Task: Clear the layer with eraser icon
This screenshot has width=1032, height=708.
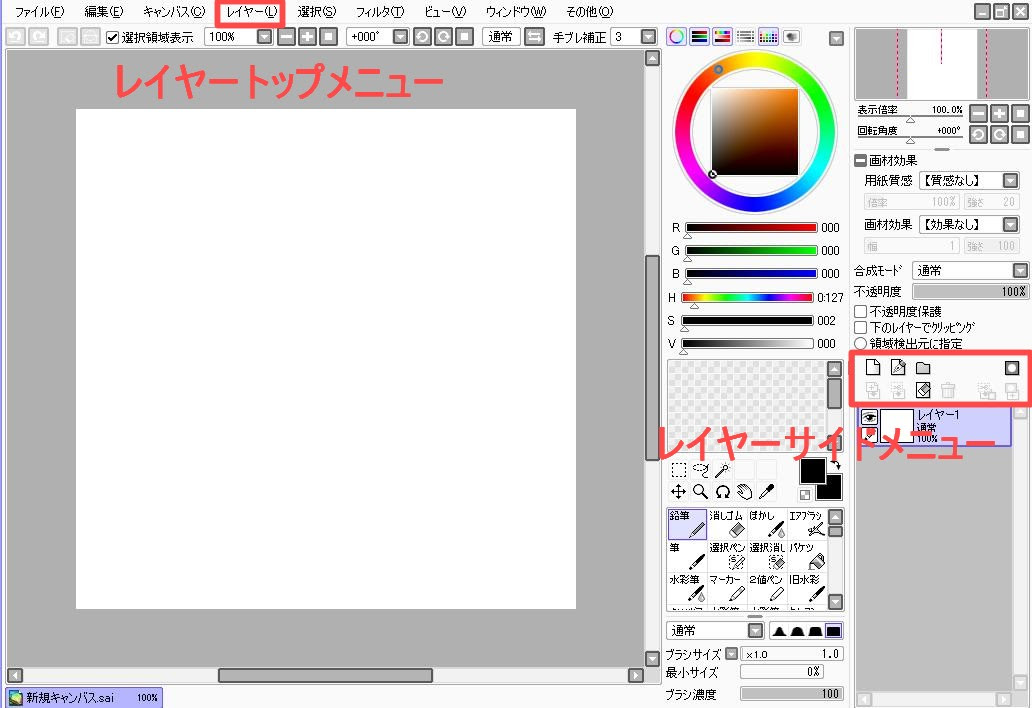Action: (x=923, y=390)
